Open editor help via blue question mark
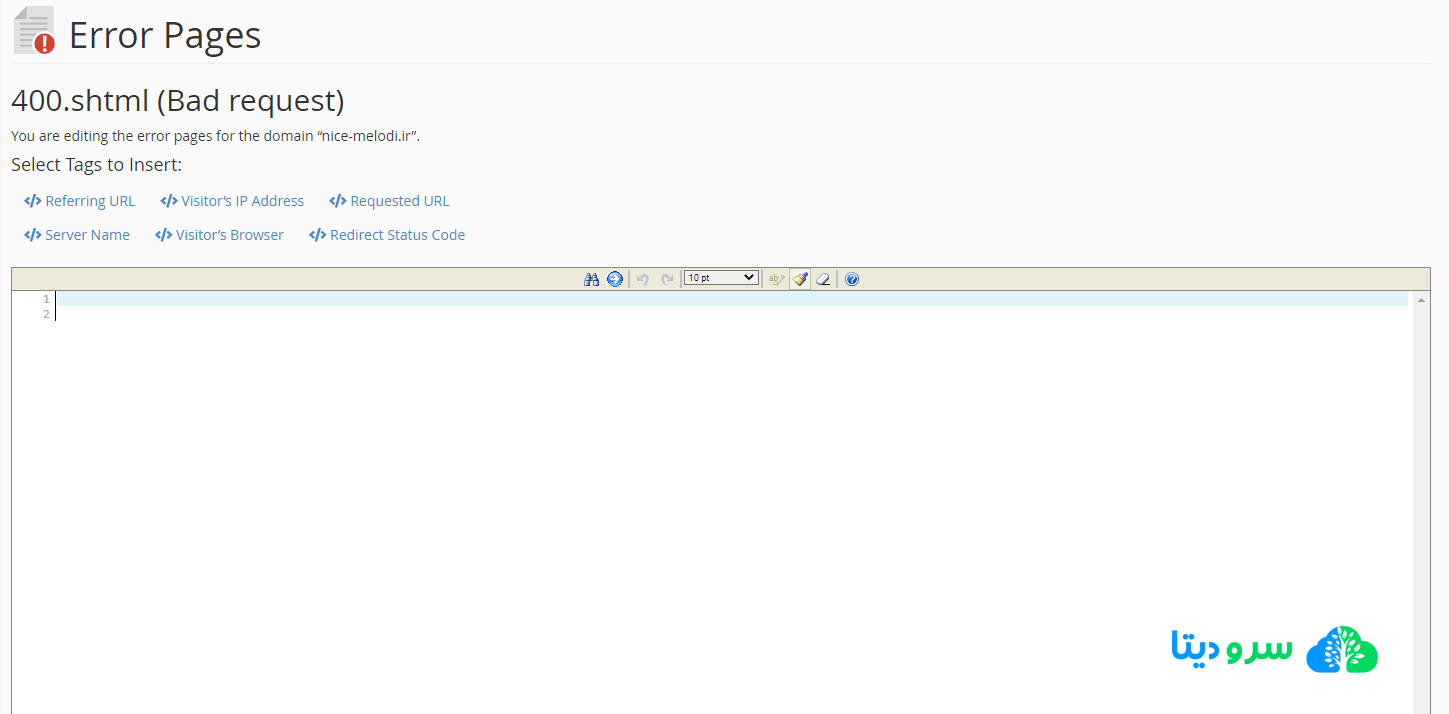Image resolution: width=1449 pixels, height=714 pixels. tap(852, 279)
